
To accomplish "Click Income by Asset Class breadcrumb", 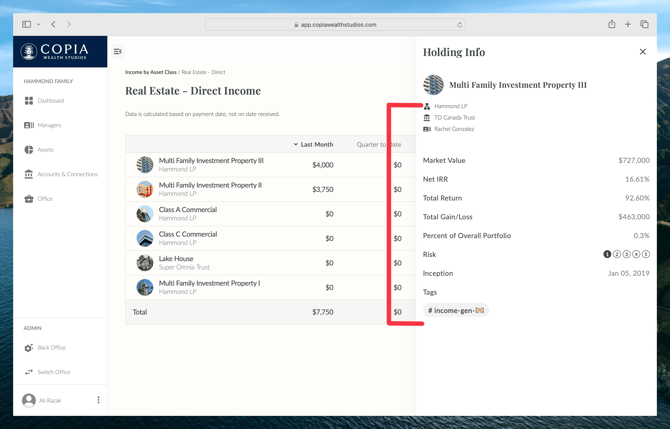I will 150,72.
